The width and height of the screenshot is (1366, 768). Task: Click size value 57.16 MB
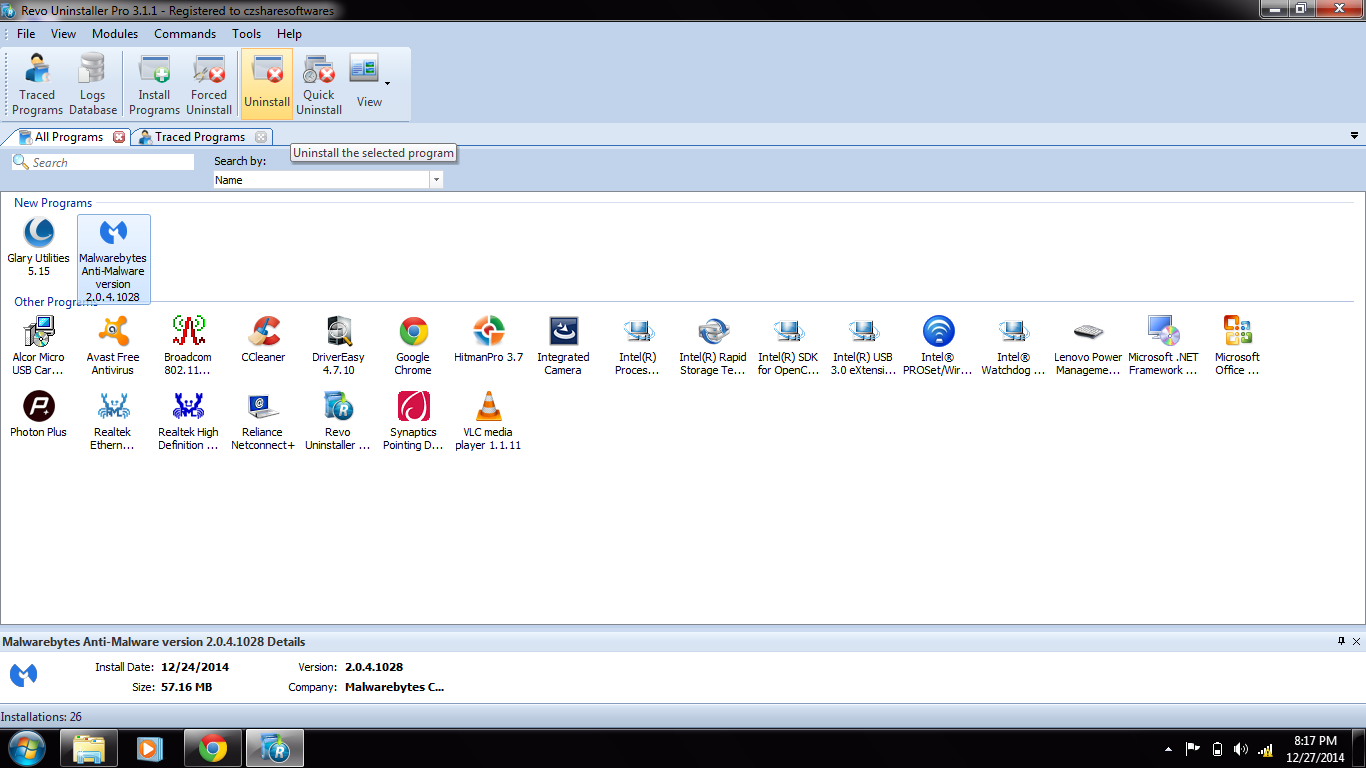186,687
